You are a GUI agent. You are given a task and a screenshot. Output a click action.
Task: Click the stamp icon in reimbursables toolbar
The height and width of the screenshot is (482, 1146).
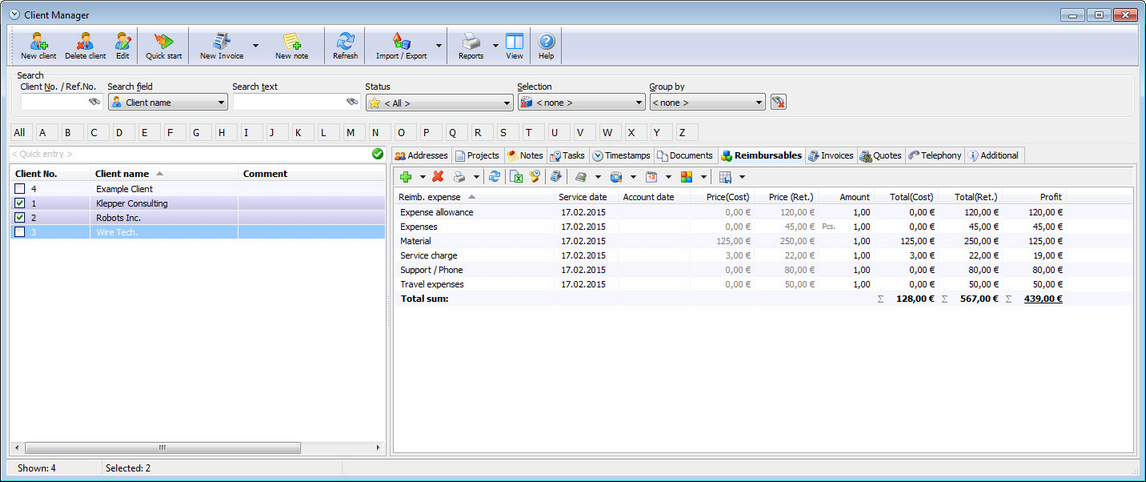534,176
